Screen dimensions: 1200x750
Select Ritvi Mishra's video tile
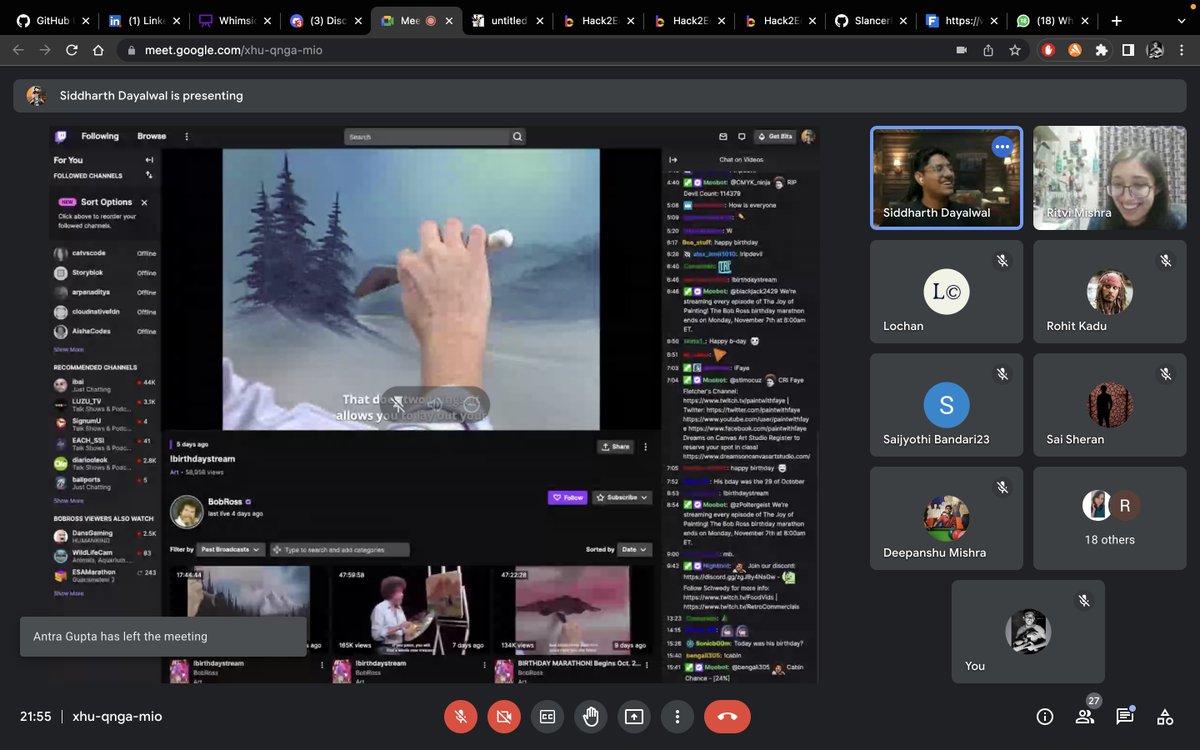[x=1108, y=177]
